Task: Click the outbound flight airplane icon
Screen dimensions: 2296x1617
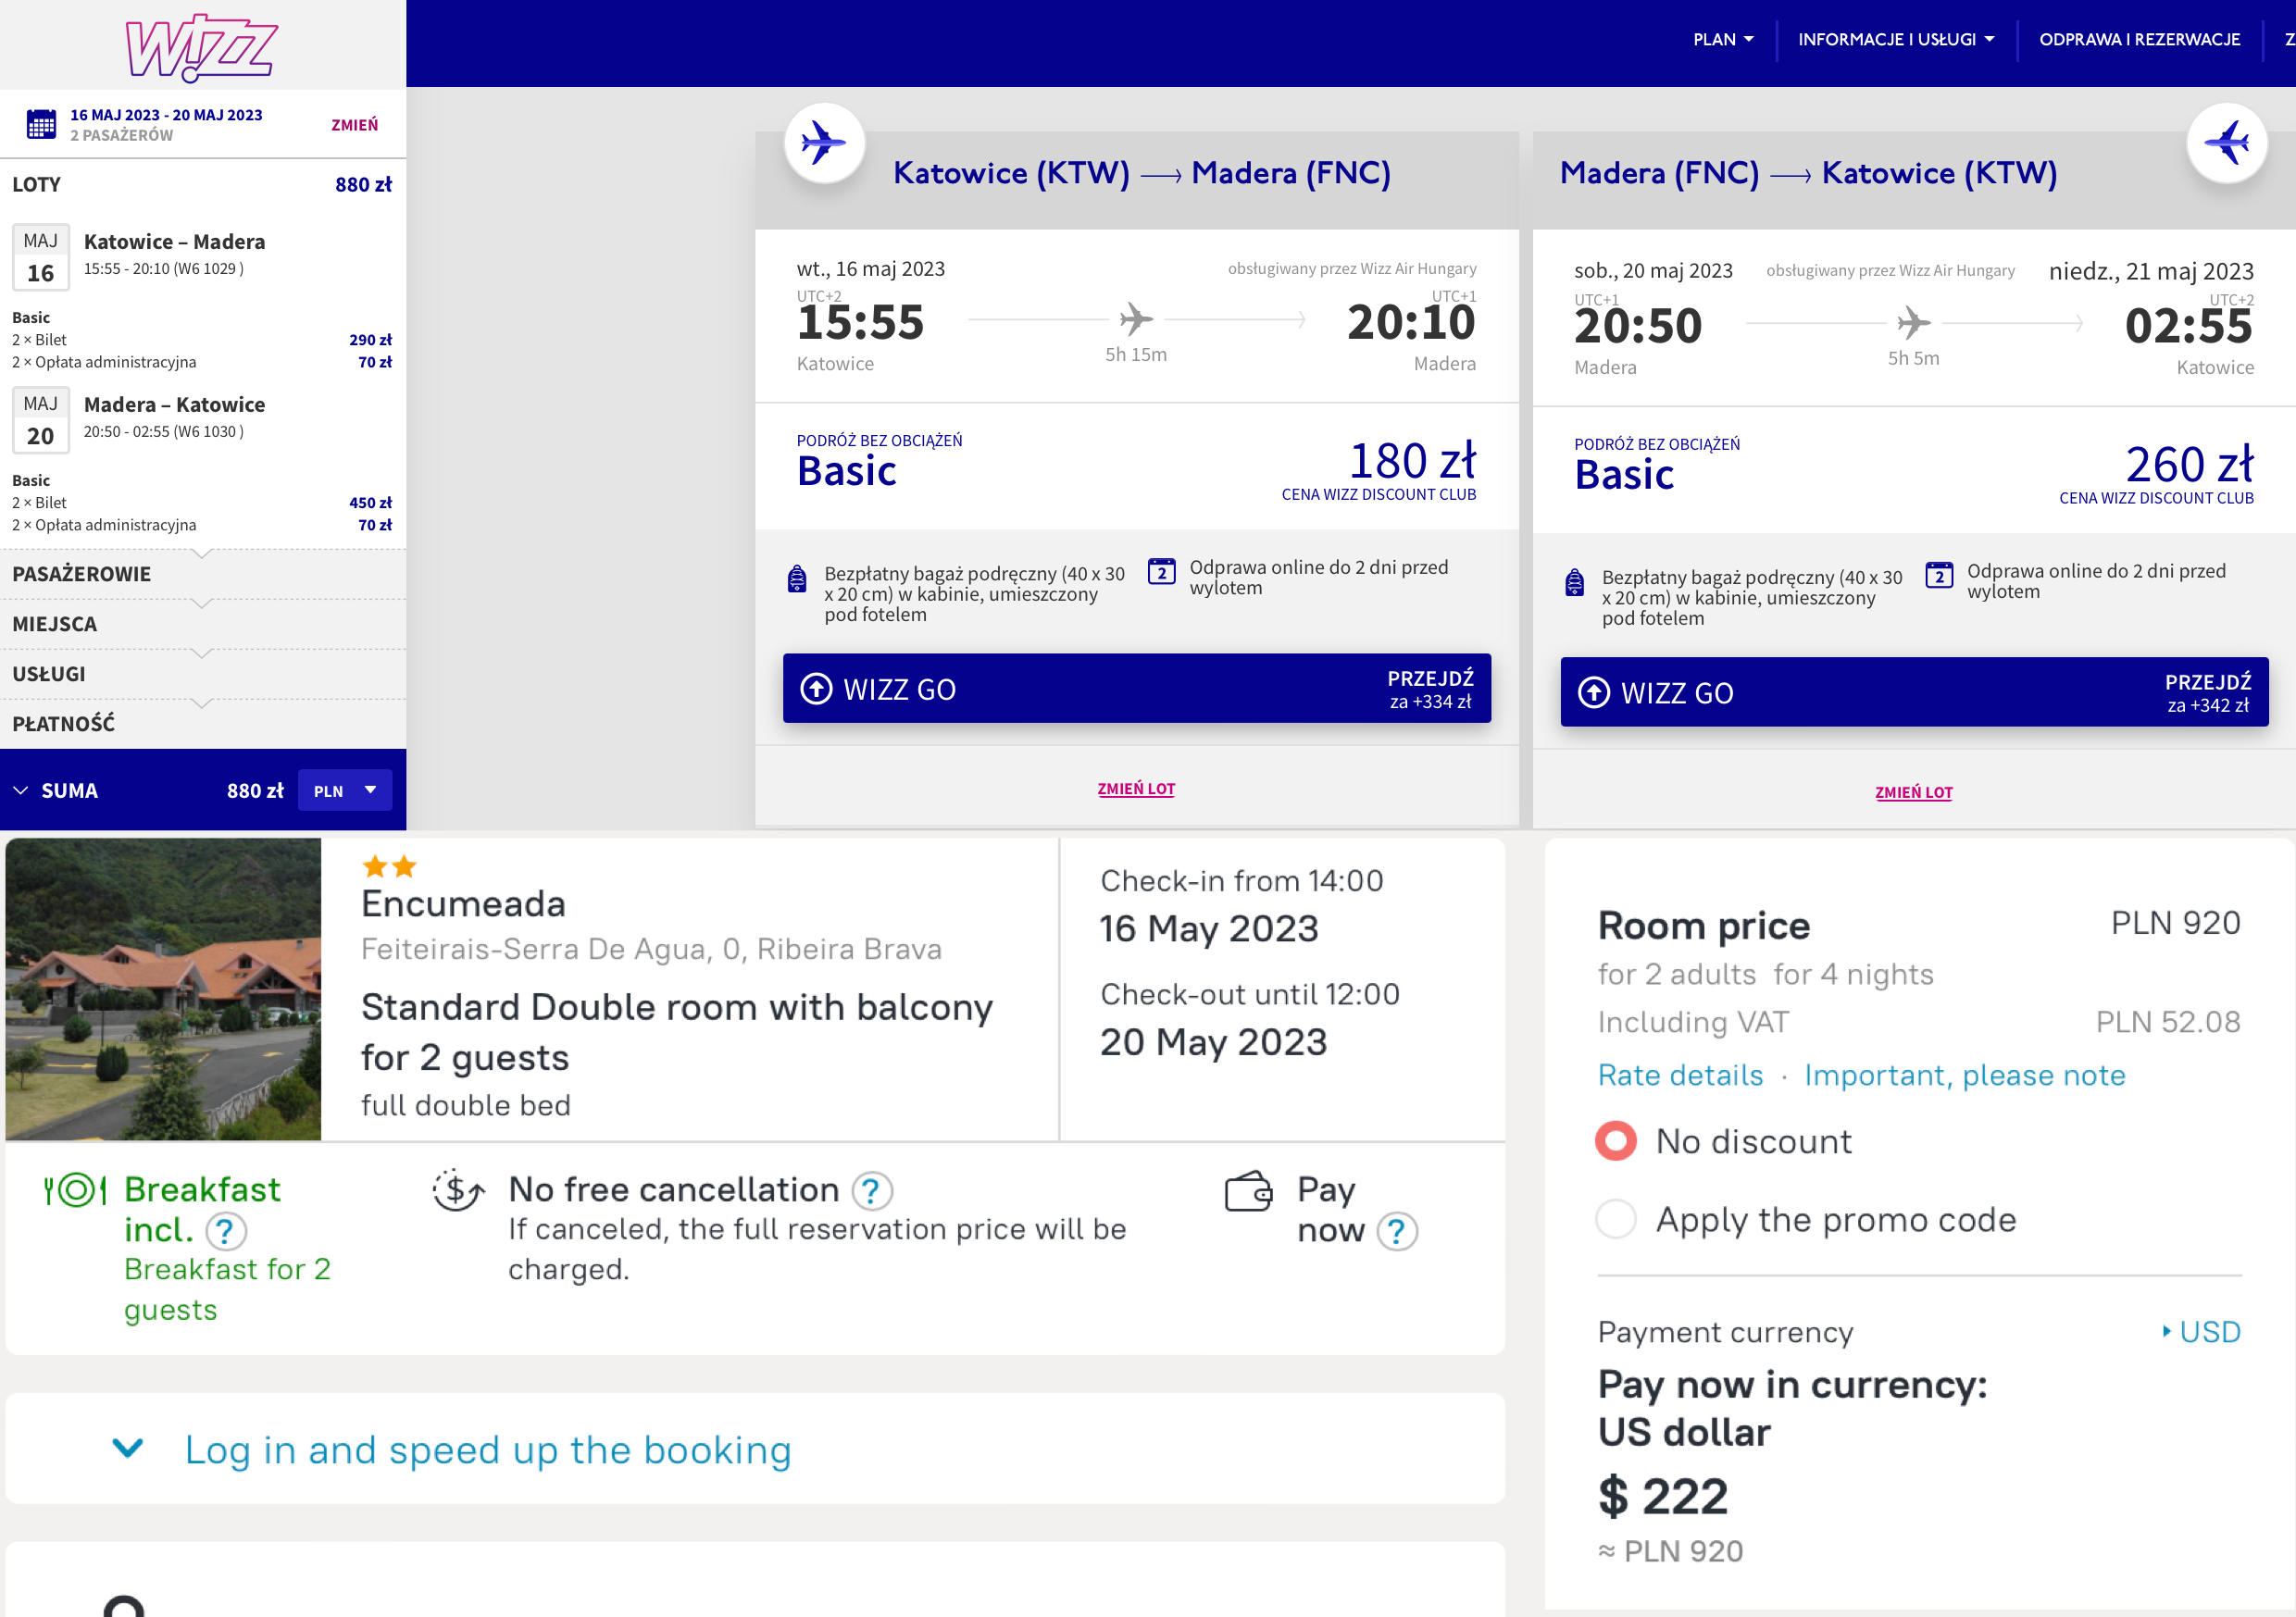Action: (x=824, y=143)
